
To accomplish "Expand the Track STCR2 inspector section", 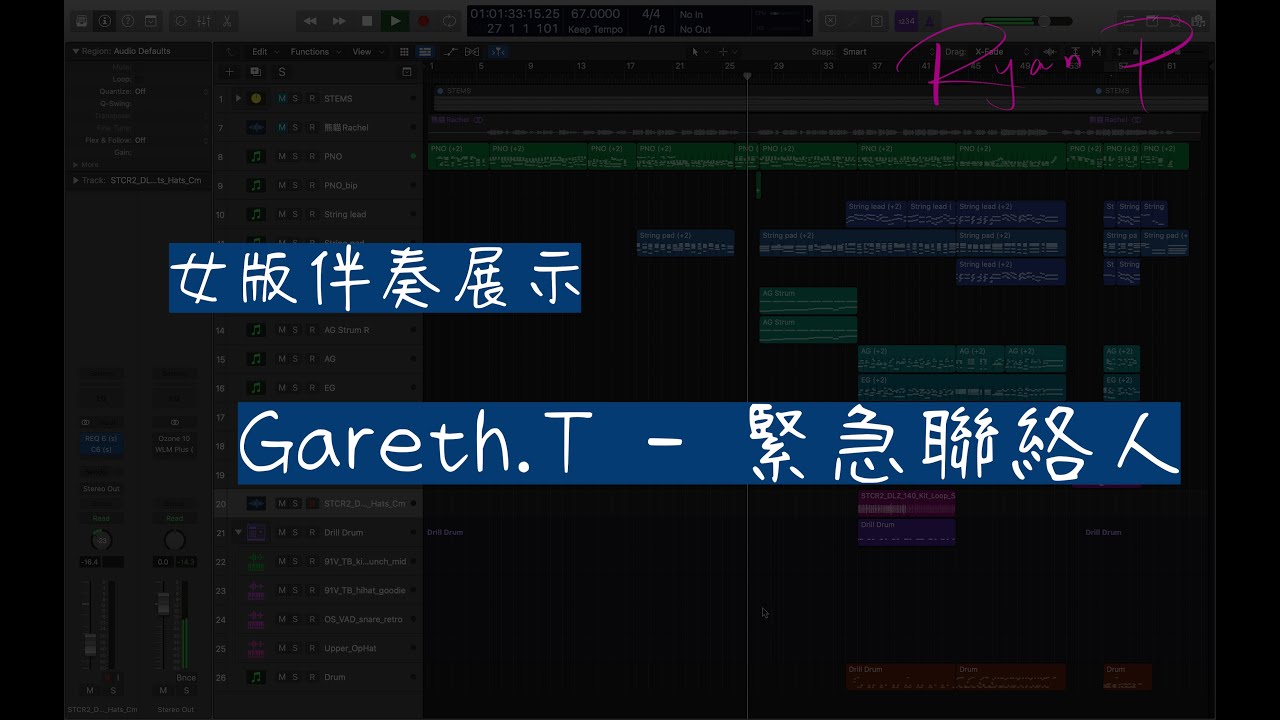I will click(x=75, y=181).
